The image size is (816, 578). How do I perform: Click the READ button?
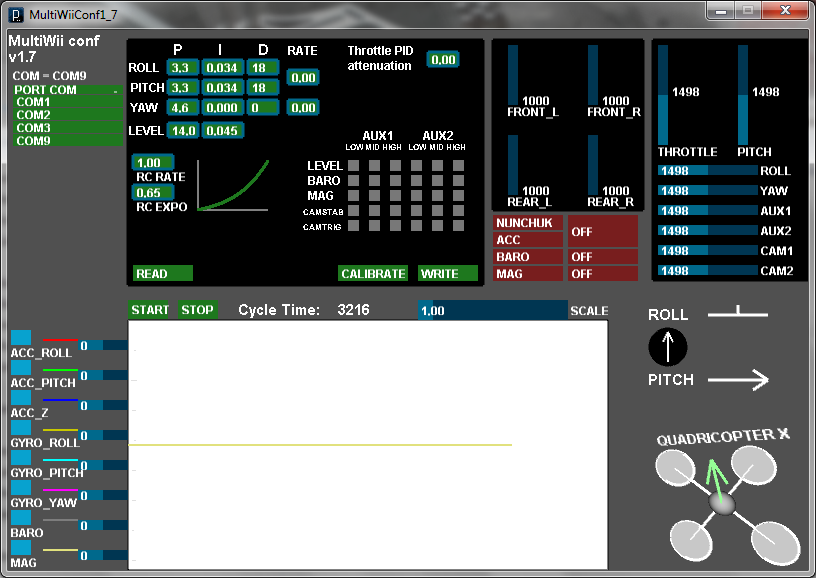[x=163, y=273]
